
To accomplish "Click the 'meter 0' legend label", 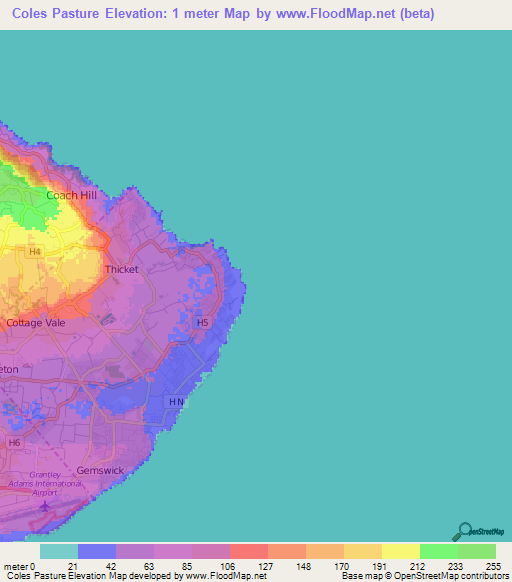I will [19, 567].
